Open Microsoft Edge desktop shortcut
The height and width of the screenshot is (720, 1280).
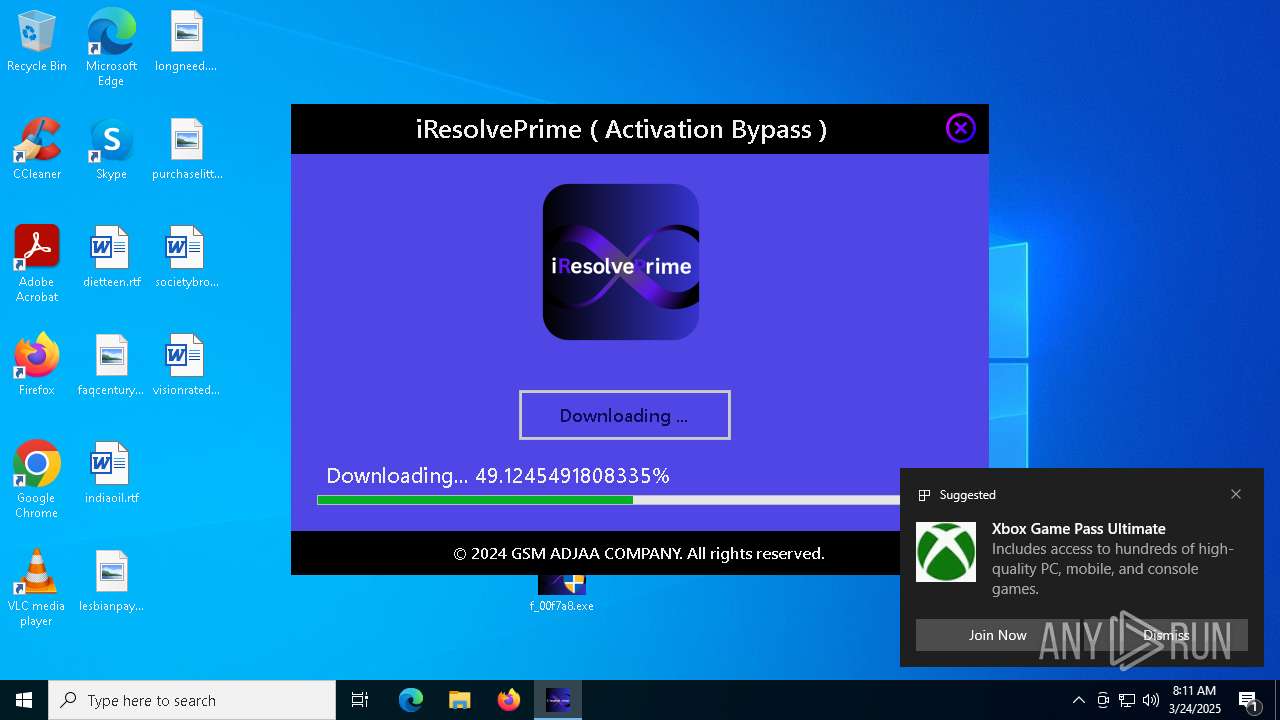111,48
